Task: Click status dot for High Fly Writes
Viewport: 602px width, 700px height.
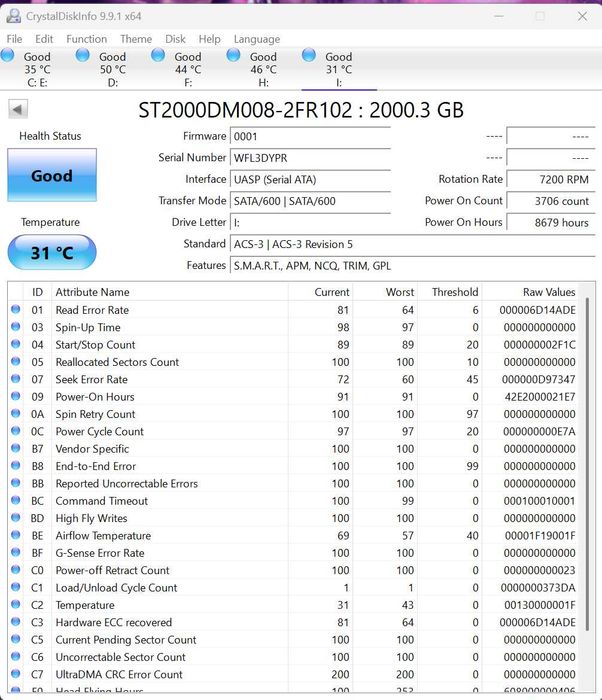Action: [16, 517]
